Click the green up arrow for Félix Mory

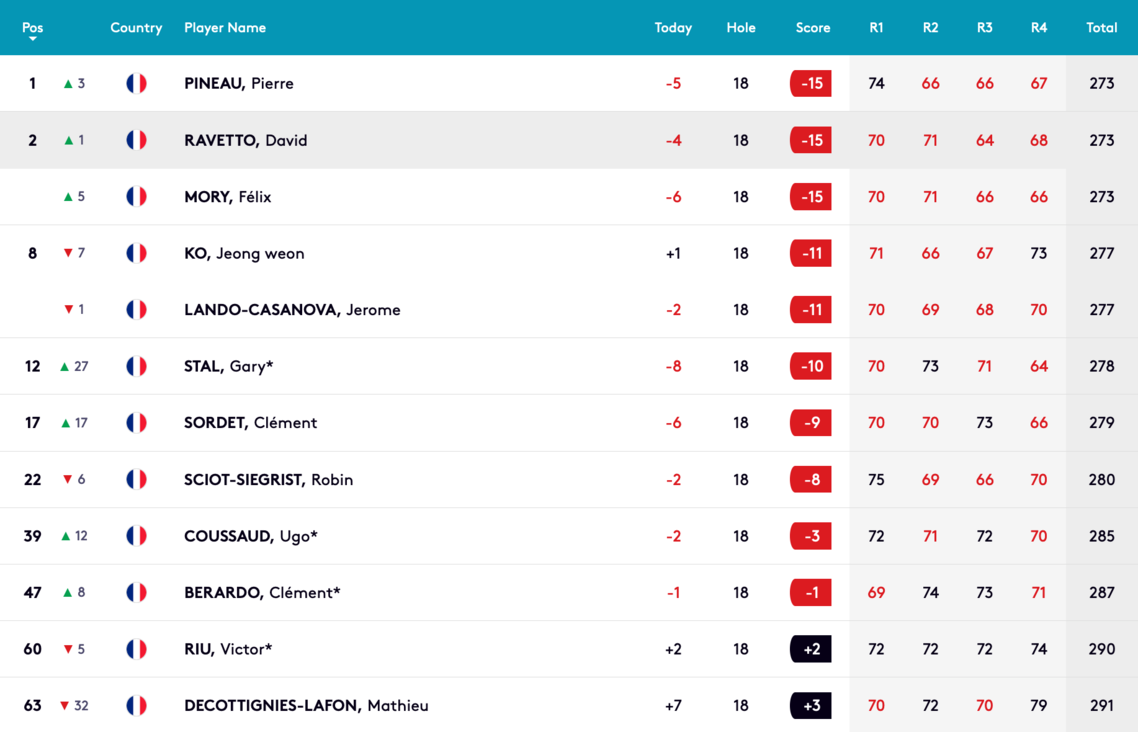tap(68, 197)
